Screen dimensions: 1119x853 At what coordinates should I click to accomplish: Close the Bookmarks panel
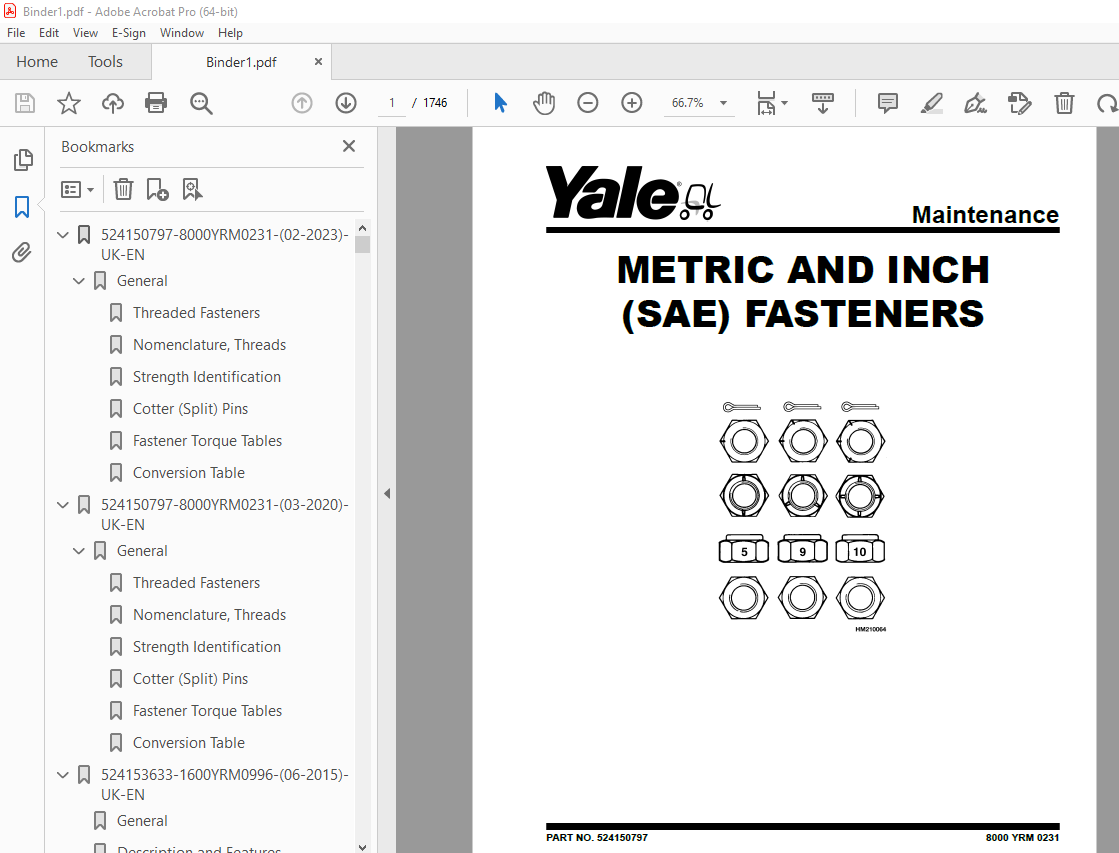(349, 146)
